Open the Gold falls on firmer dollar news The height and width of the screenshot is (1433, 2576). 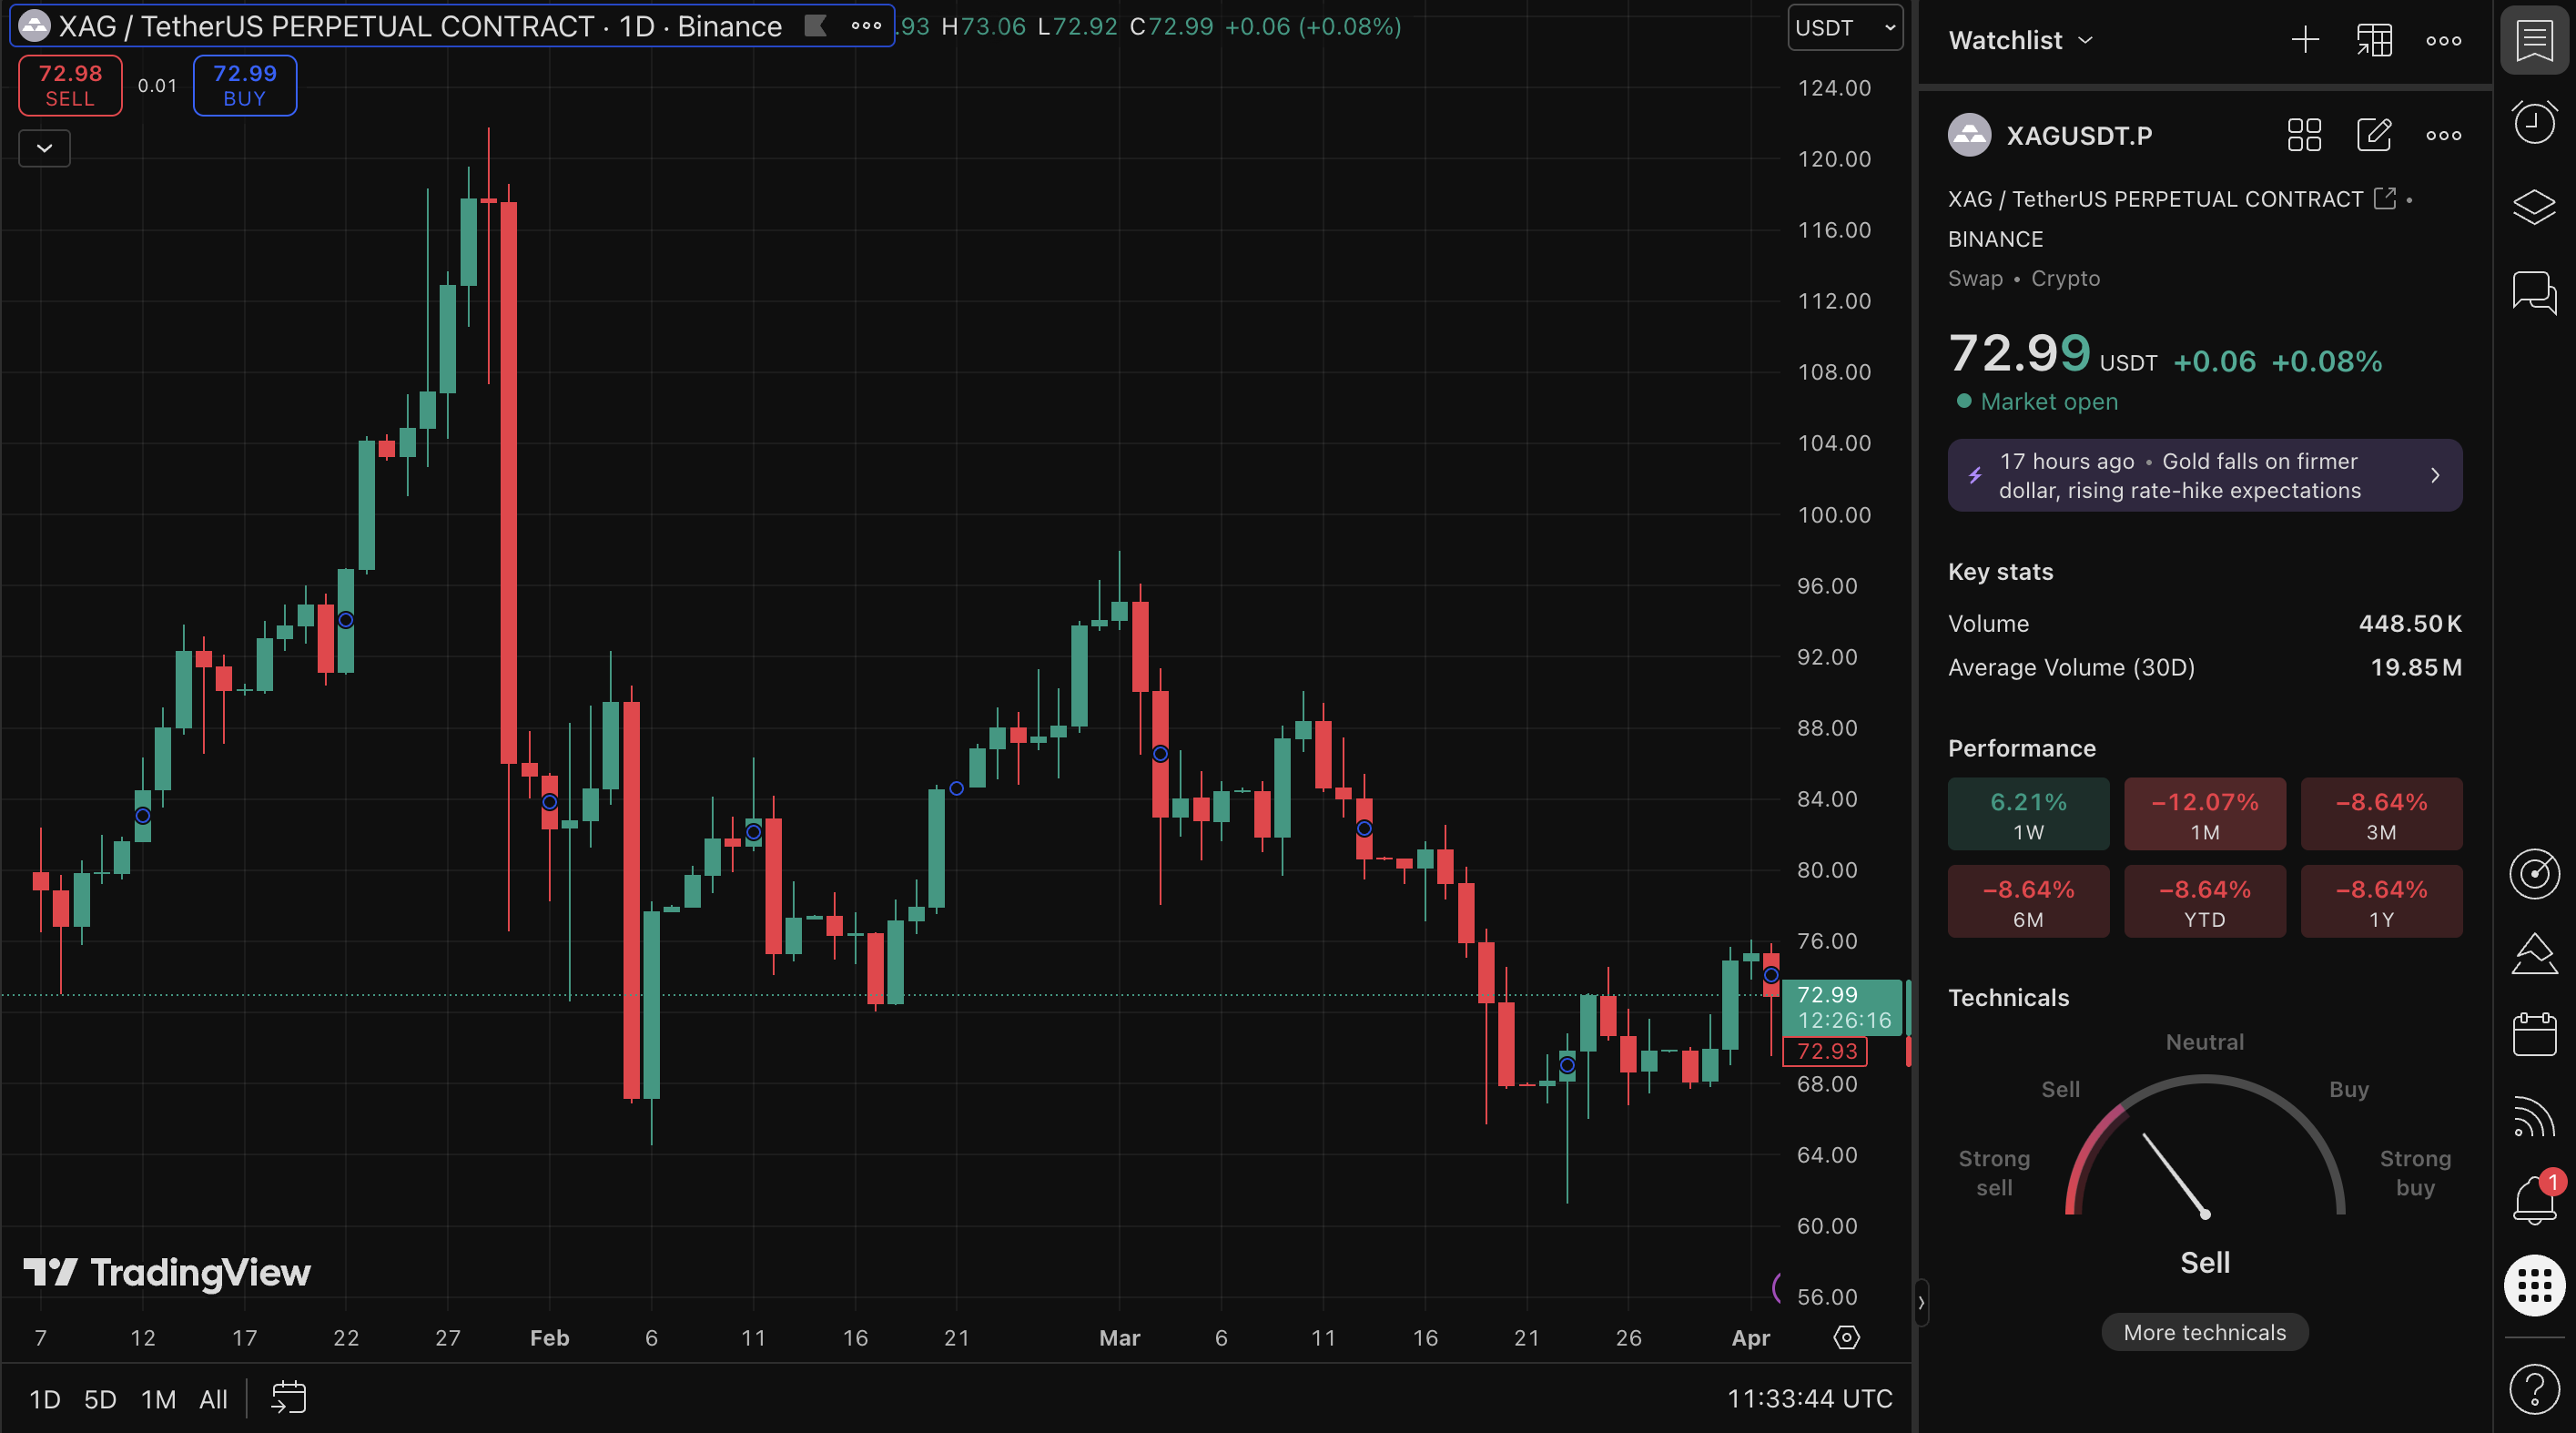pos(2204,475)
